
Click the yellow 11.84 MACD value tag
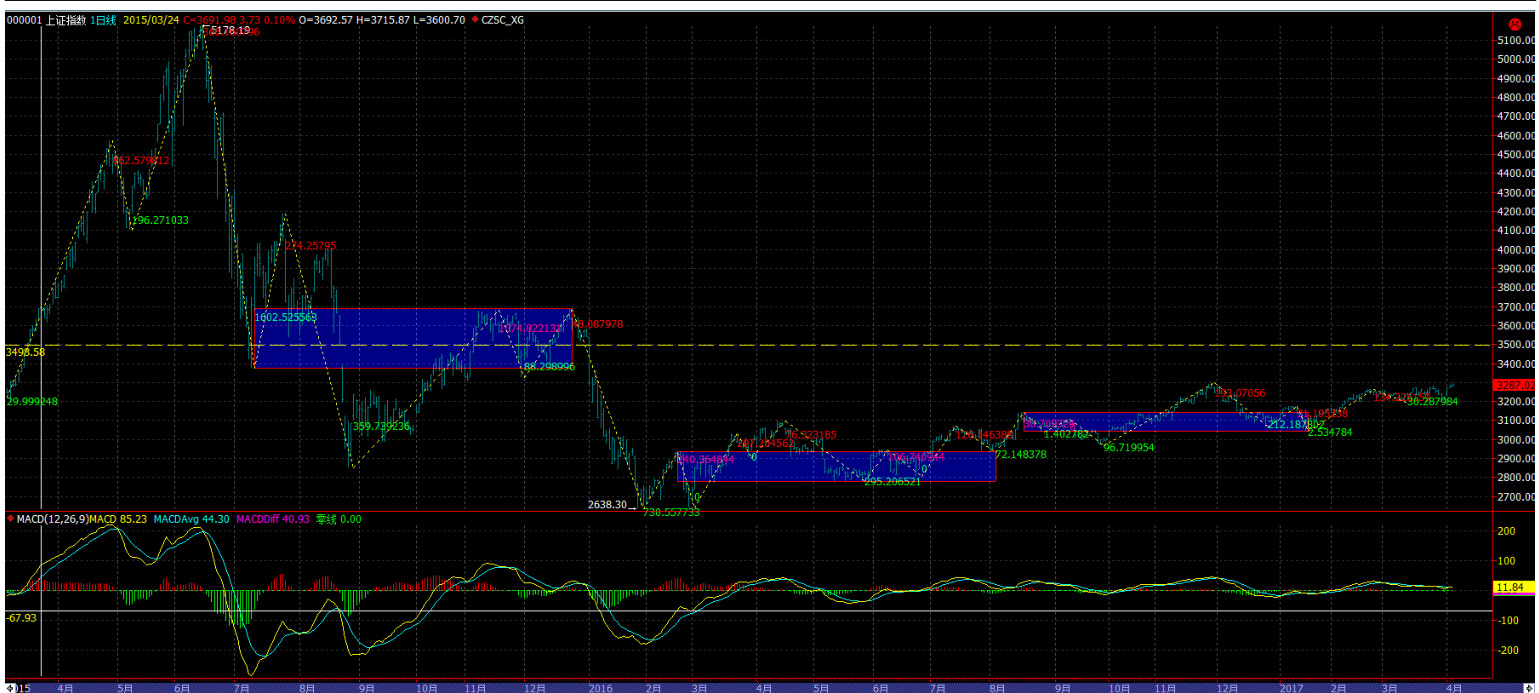1512,587
